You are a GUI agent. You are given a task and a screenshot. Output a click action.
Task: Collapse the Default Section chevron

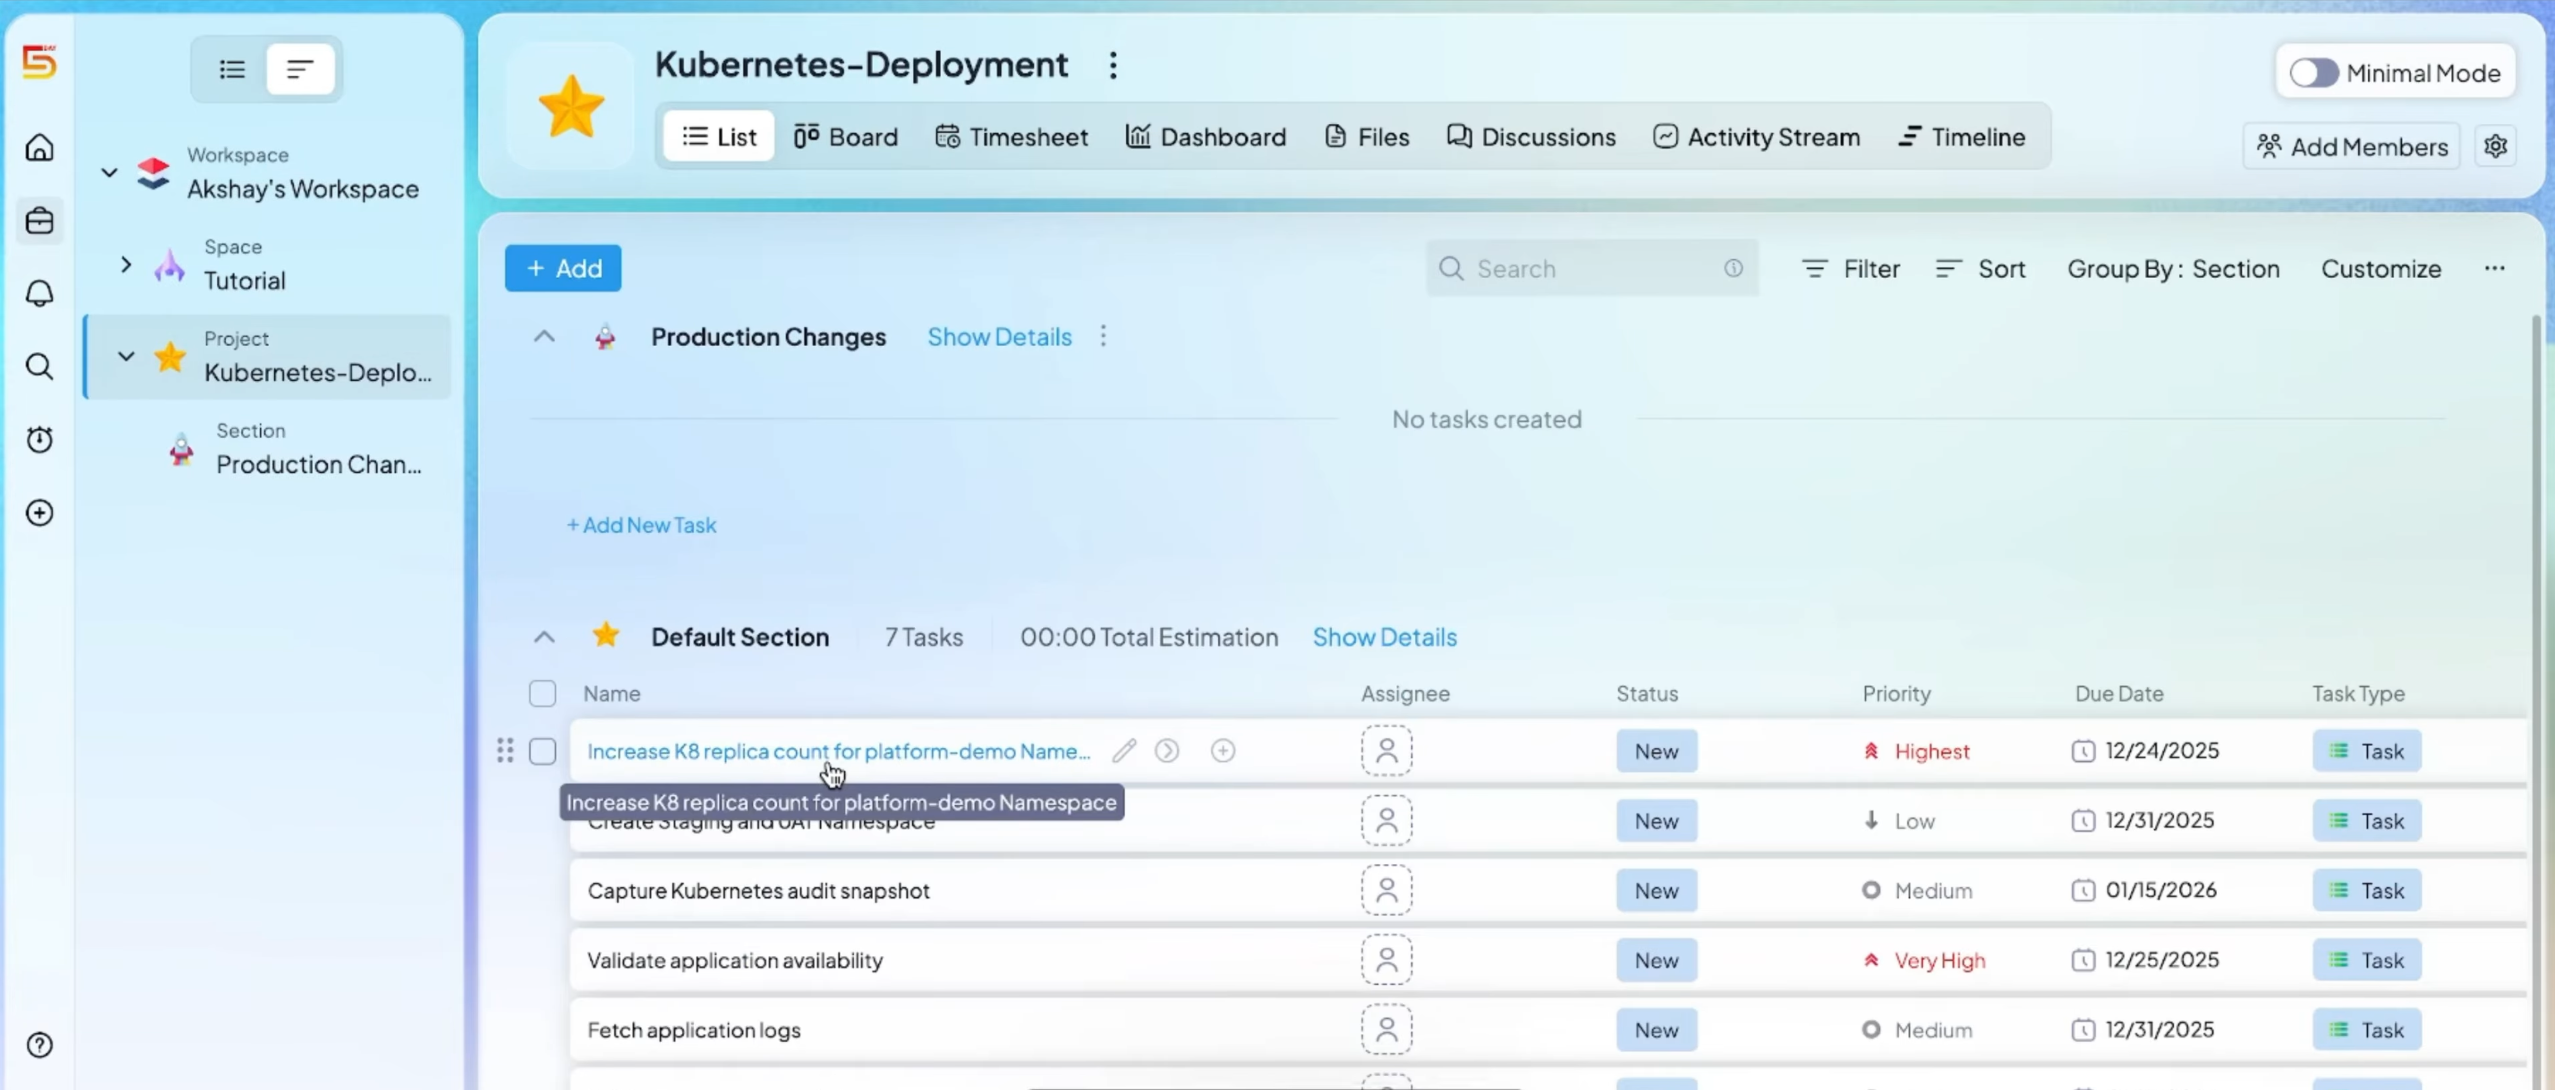coord(544,637)
